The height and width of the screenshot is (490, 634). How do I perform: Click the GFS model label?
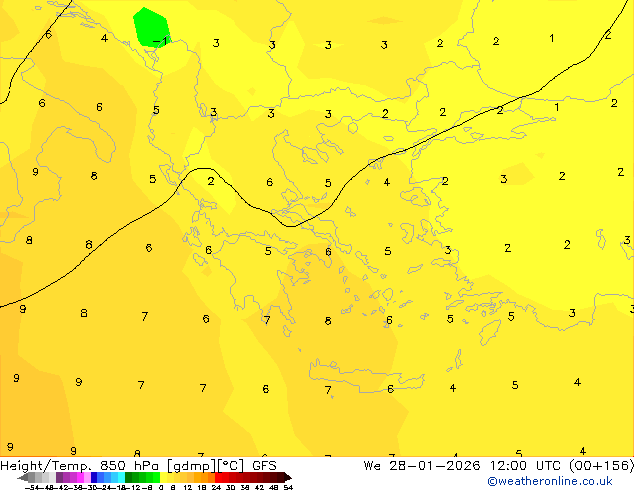tap(264, 466)
